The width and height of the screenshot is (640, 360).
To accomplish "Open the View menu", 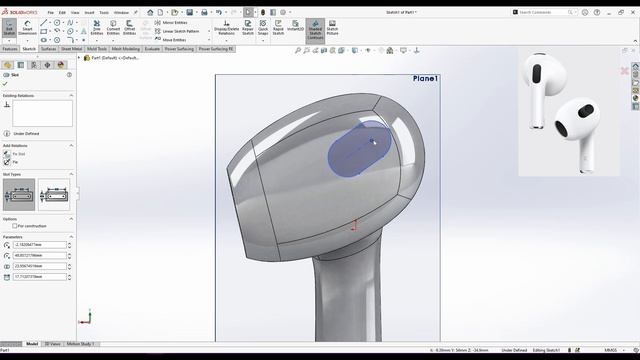I will click(x=75, y=13).
